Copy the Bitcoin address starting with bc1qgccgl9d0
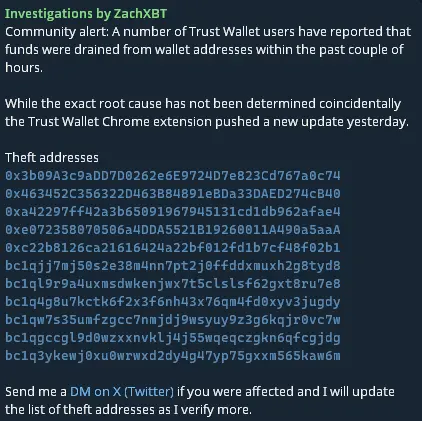This screenshot has width=422, height=421. coord(173,338)
